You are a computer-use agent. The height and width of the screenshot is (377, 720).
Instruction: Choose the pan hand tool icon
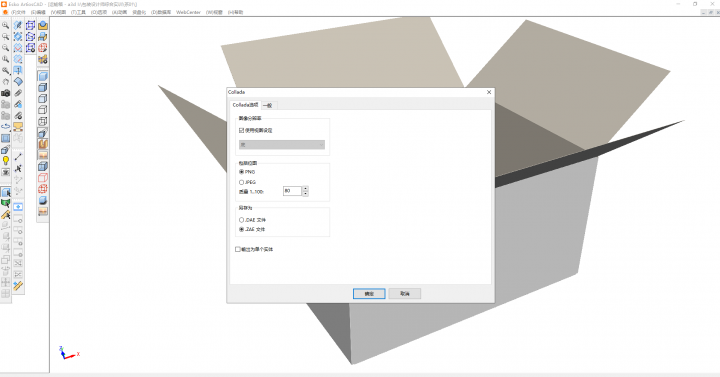(6, 82)
